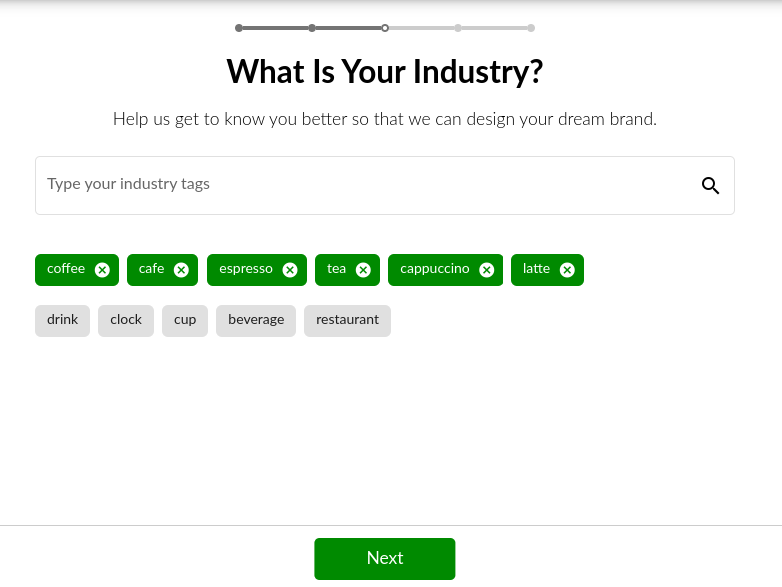Image resolution: width=782 pixels, height=587 pixels.
Task: Jump to the last progress step dot
Action: pyautogui.click(x=531, y=28)
